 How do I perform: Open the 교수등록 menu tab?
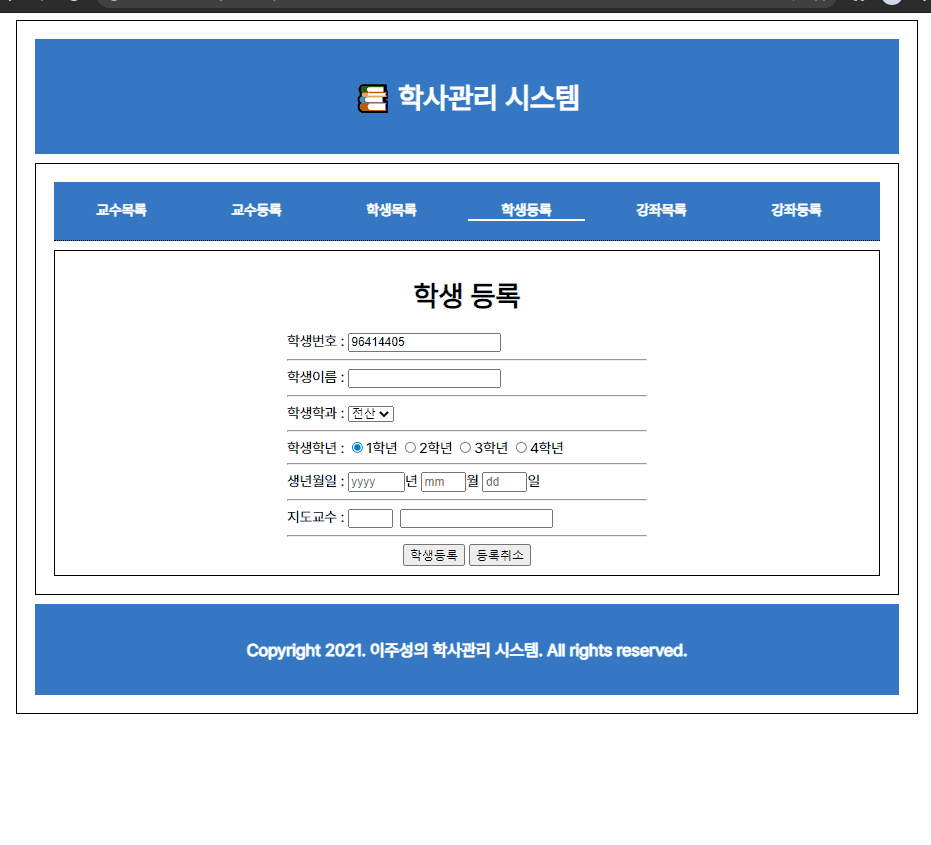[256, 210]
